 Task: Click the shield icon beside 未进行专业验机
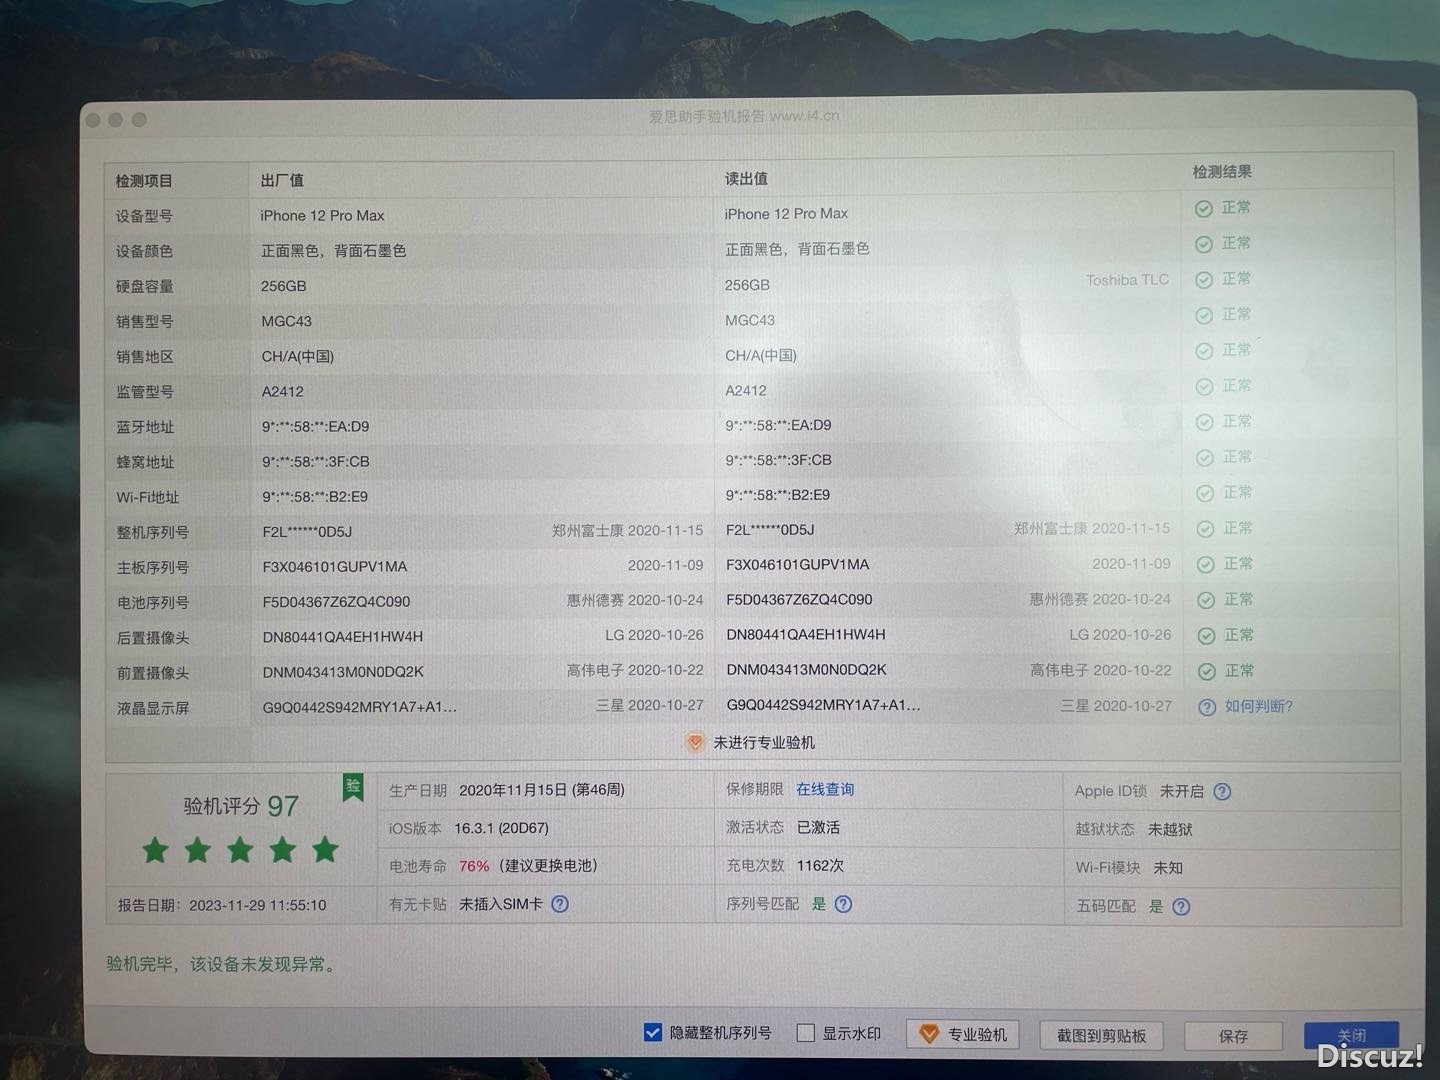695,743
